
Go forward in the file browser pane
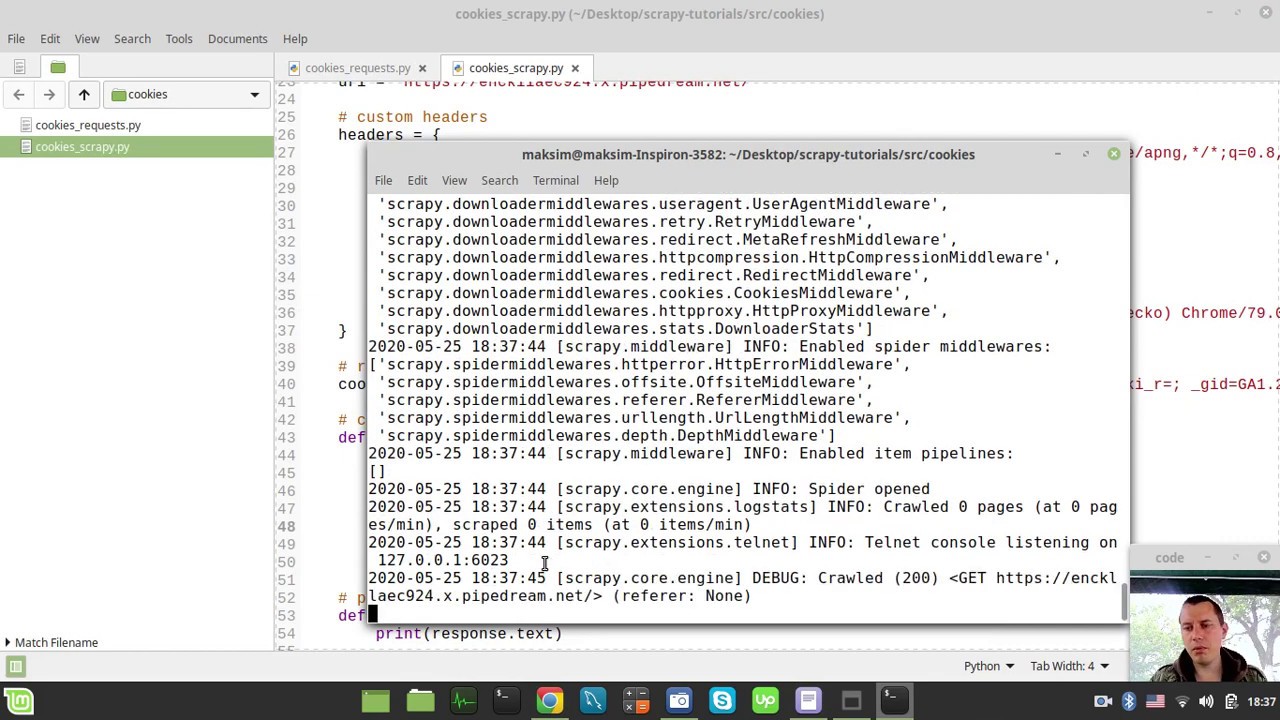(49, 94)
